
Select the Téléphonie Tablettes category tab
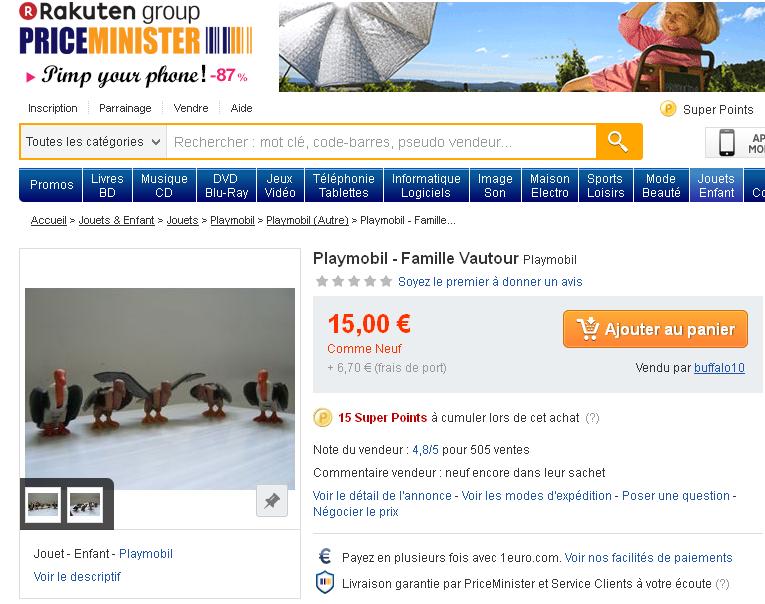343,185
